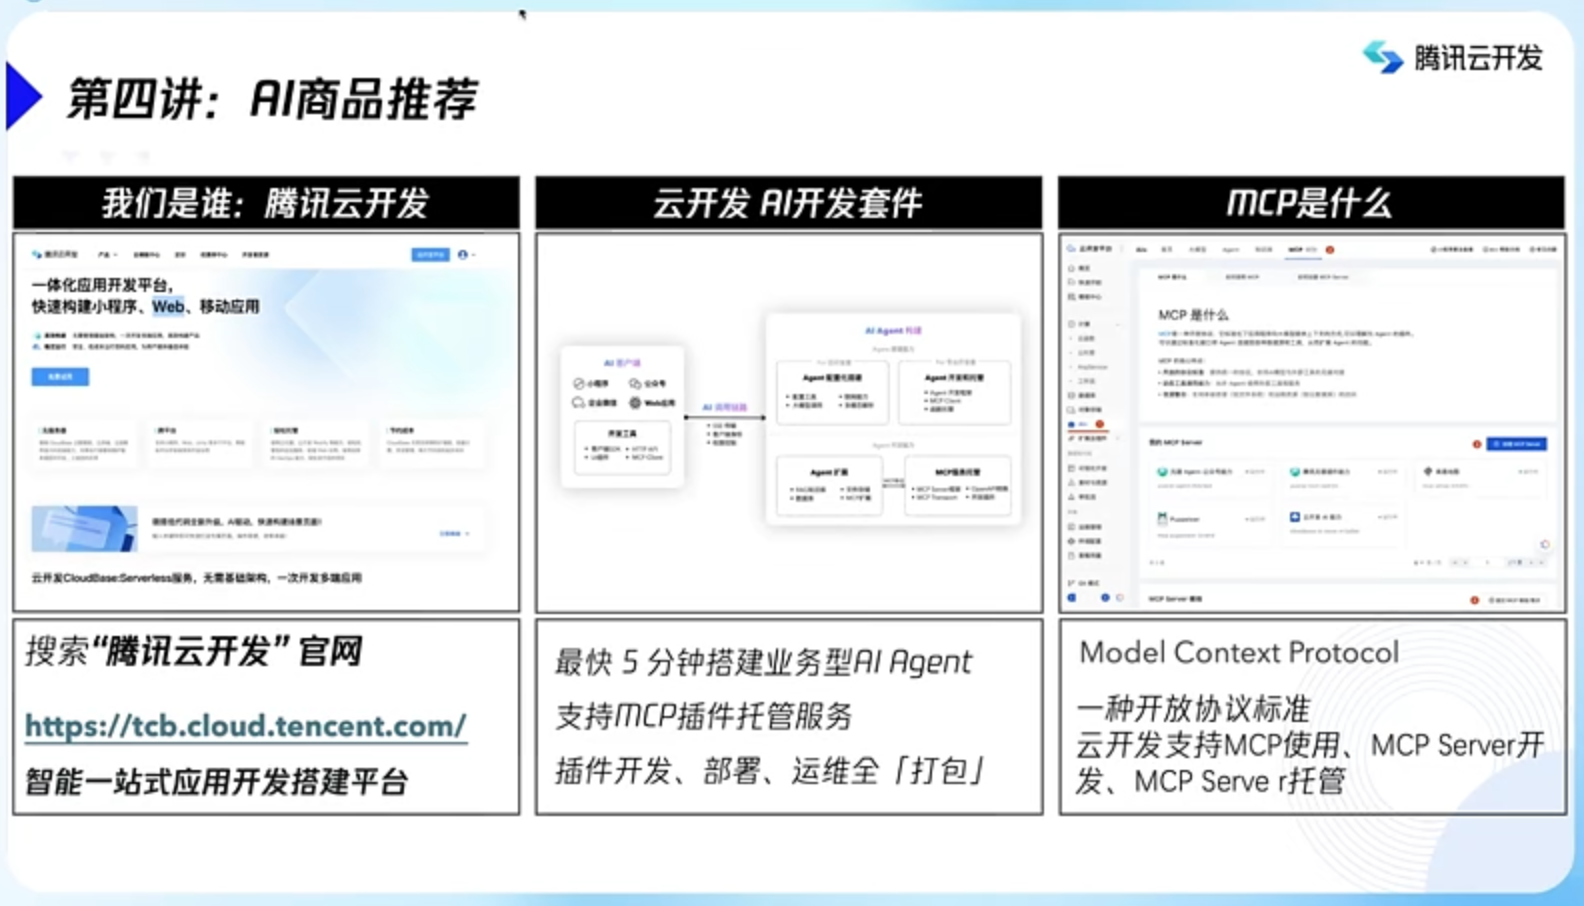Click the blue banner image in website screenshot

point(84,529)
